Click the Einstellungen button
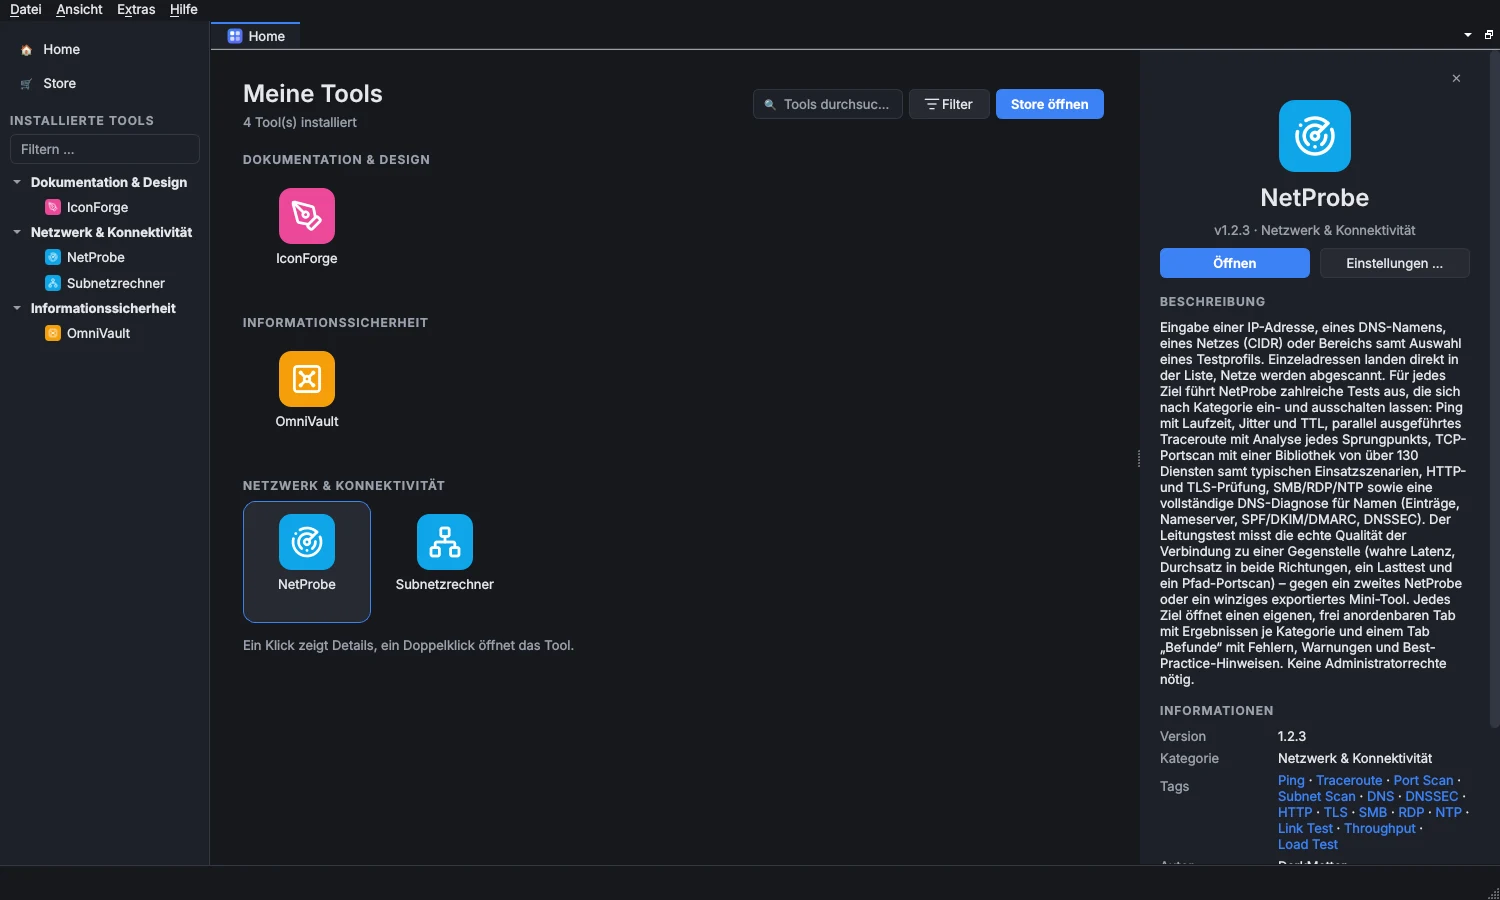This screenshot has width=1500, height=900. [1395, 263]
